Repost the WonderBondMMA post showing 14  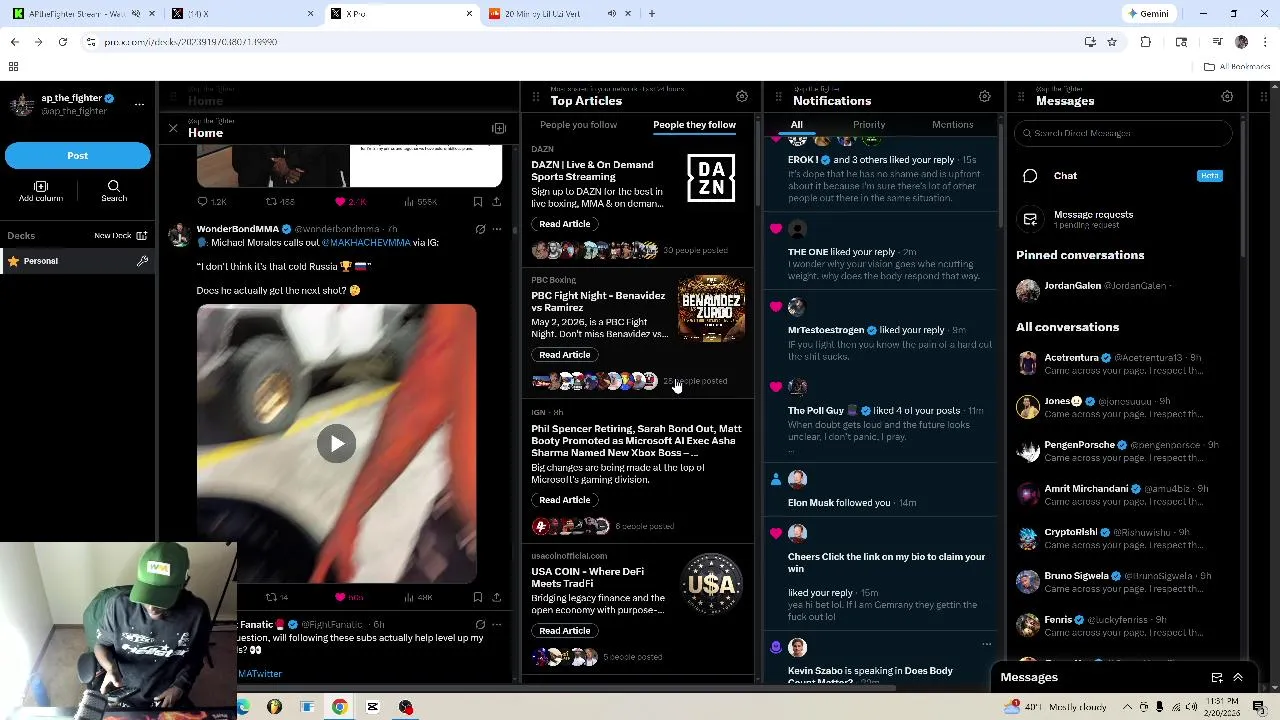tap(277, 597)
